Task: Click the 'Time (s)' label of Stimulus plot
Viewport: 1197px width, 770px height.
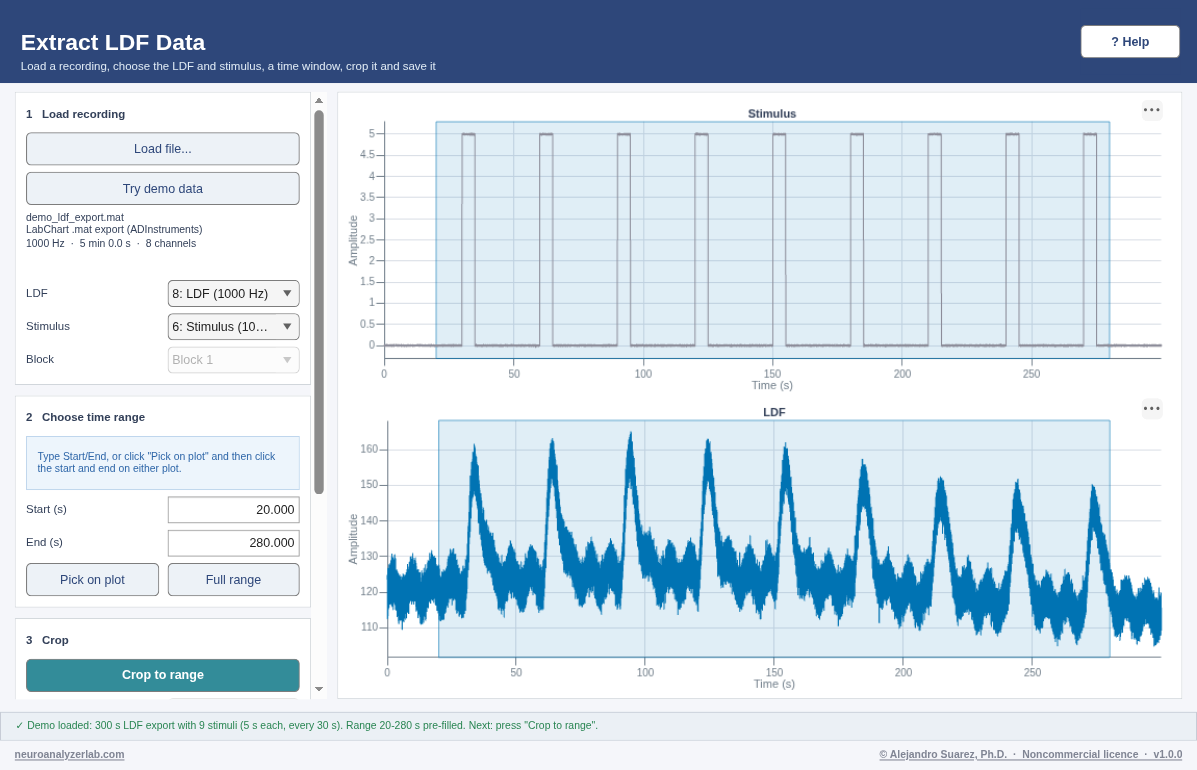Action: pos(772,385)
